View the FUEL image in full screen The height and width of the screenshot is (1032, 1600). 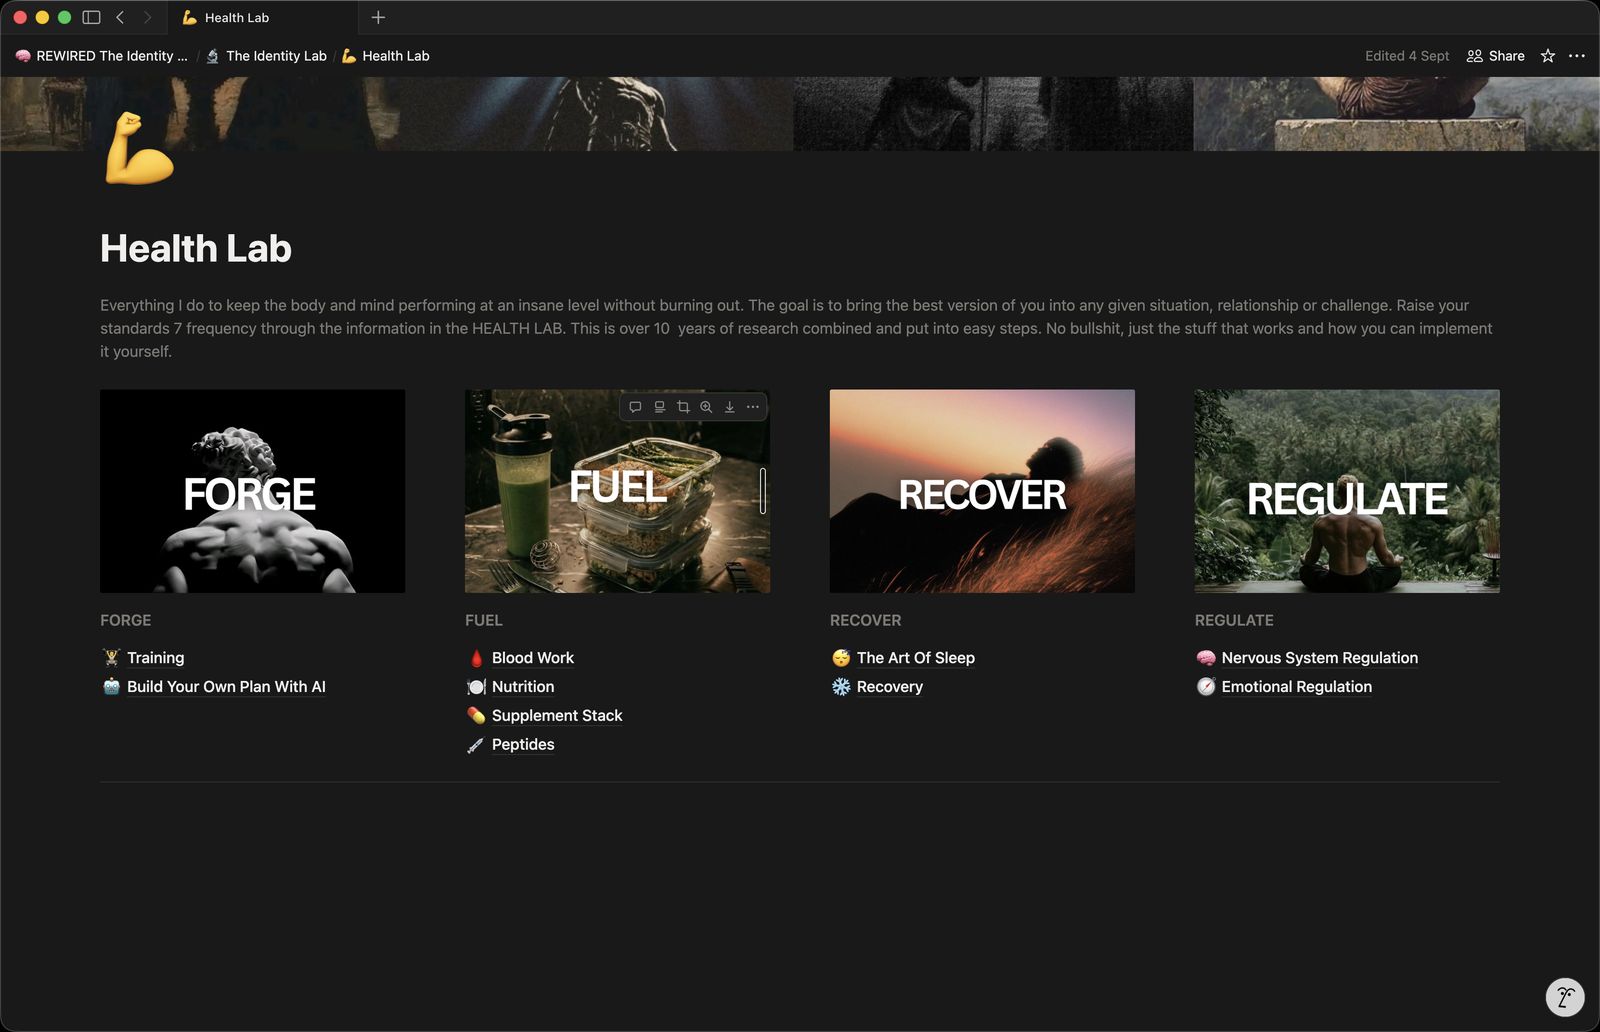click(706, 407)
